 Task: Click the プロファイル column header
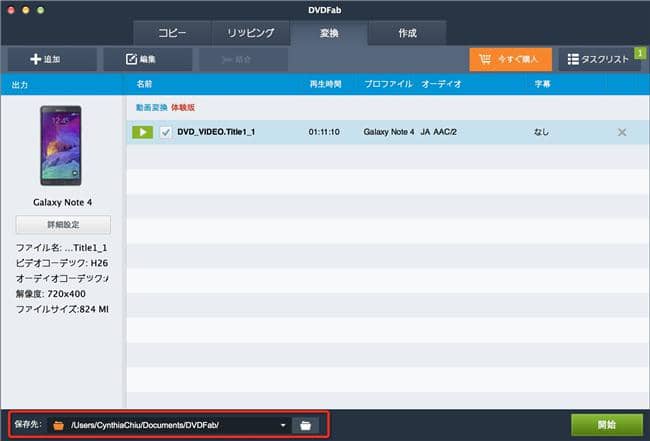click(388, 84)
